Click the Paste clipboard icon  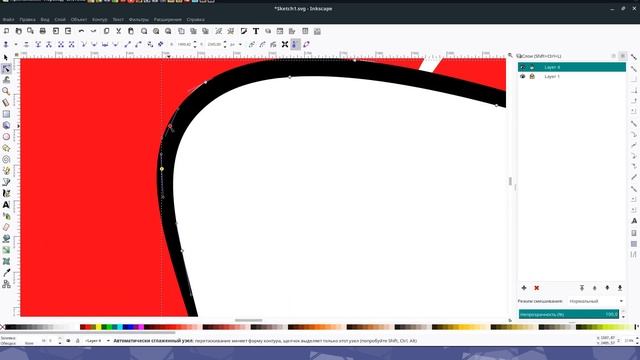pos(131,31)
